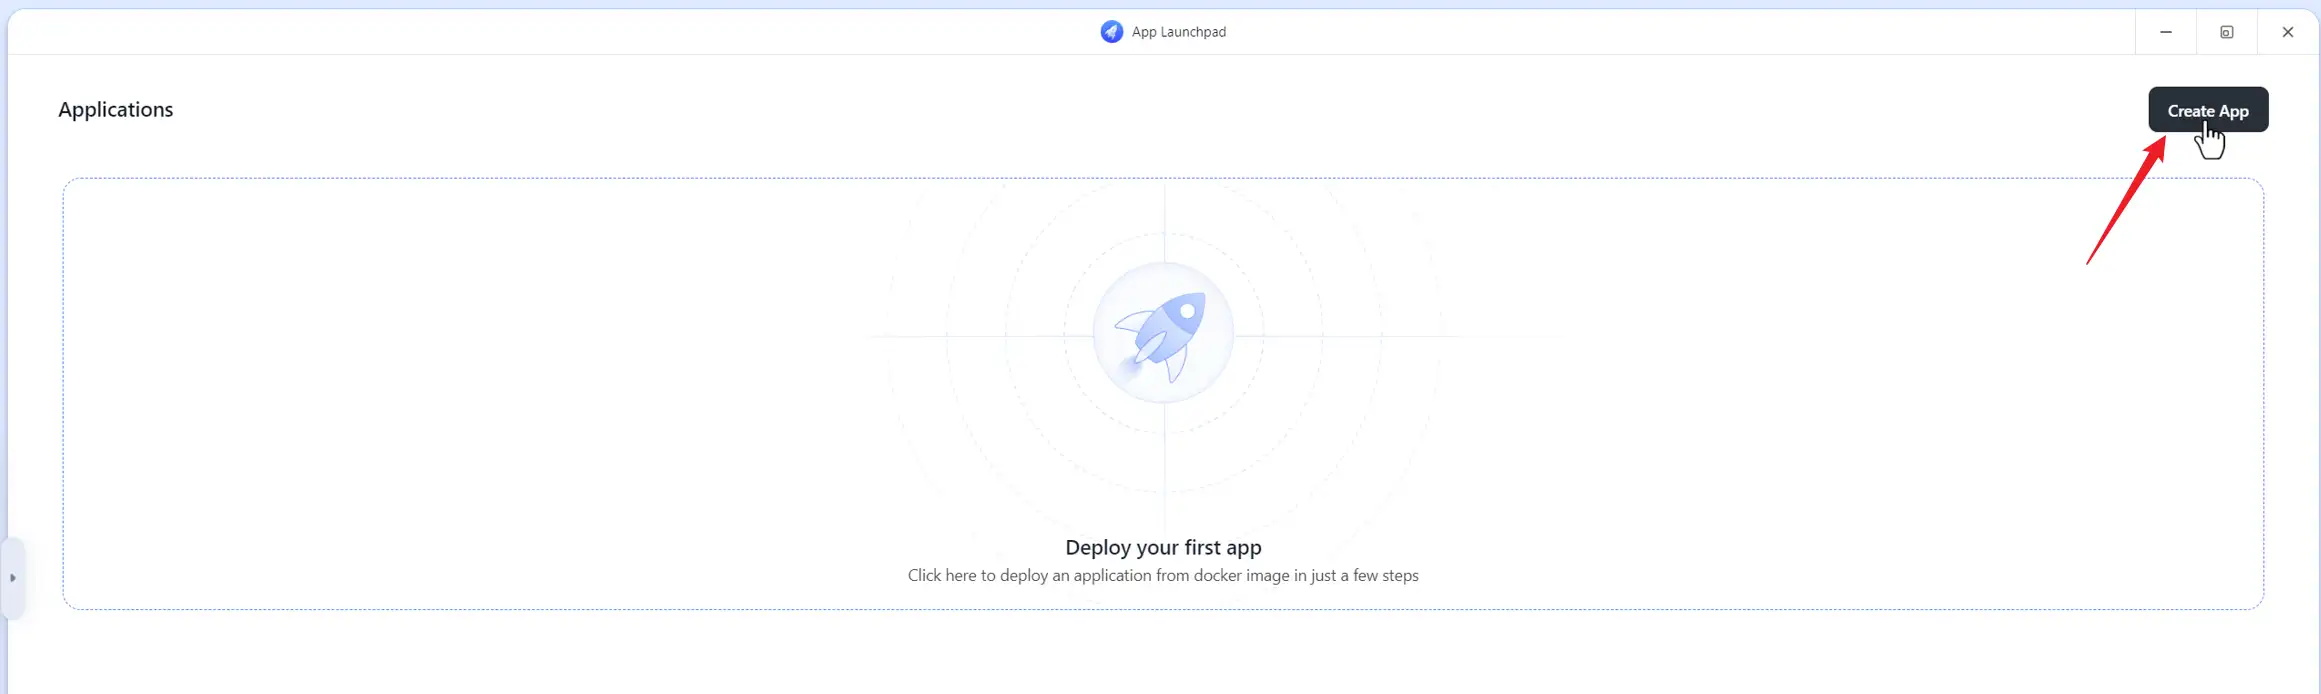Click the X close icon on the window
The image size is (2321, 694).
(x=2288, y=31)
